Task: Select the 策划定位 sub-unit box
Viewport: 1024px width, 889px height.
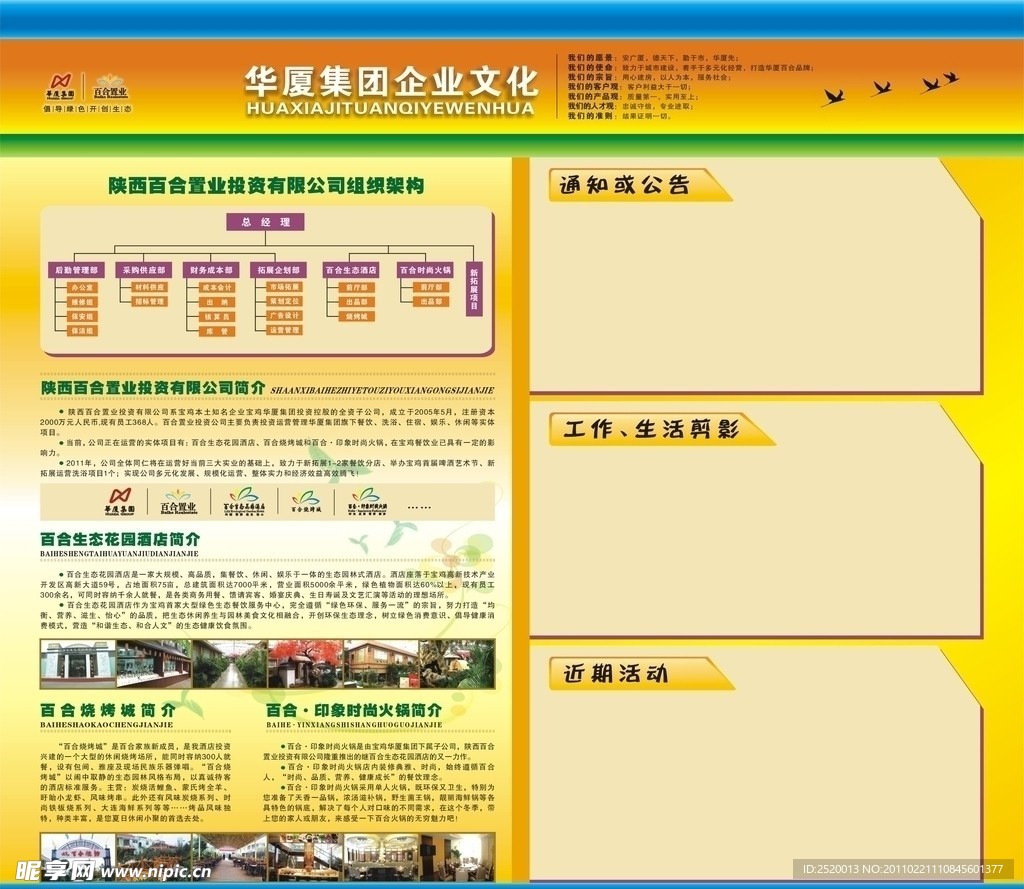Action: click(x=285, y=301)
